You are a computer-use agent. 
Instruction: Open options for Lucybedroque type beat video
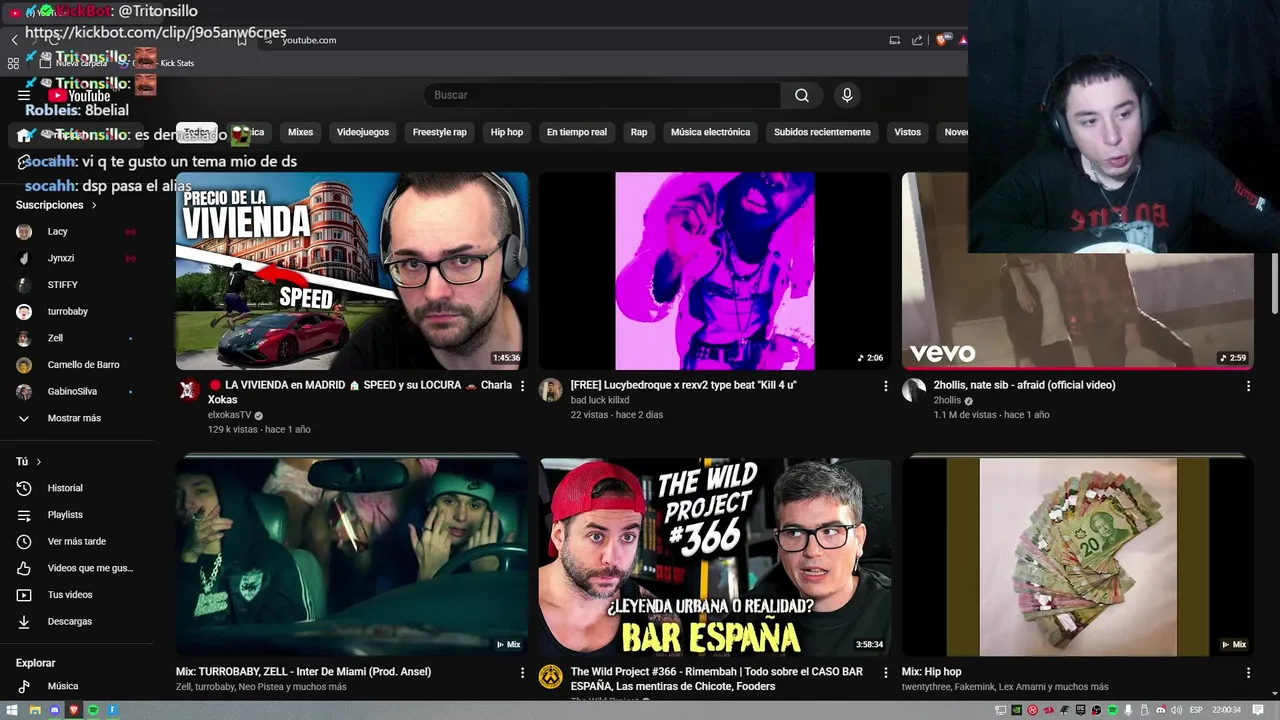coord(885,386)
